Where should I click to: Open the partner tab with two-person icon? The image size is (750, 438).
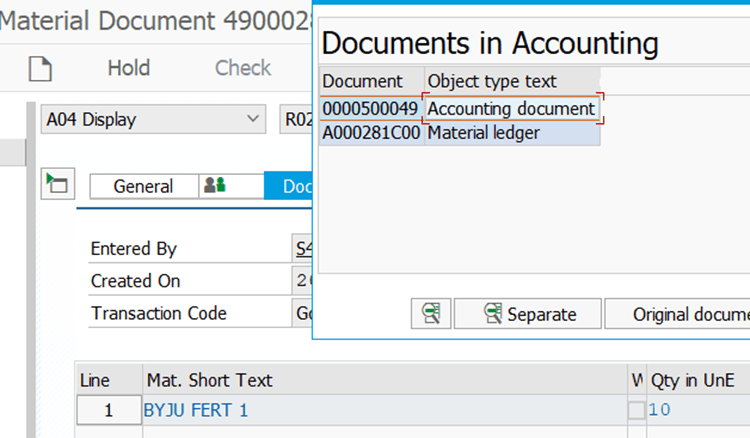pos(214,186)
